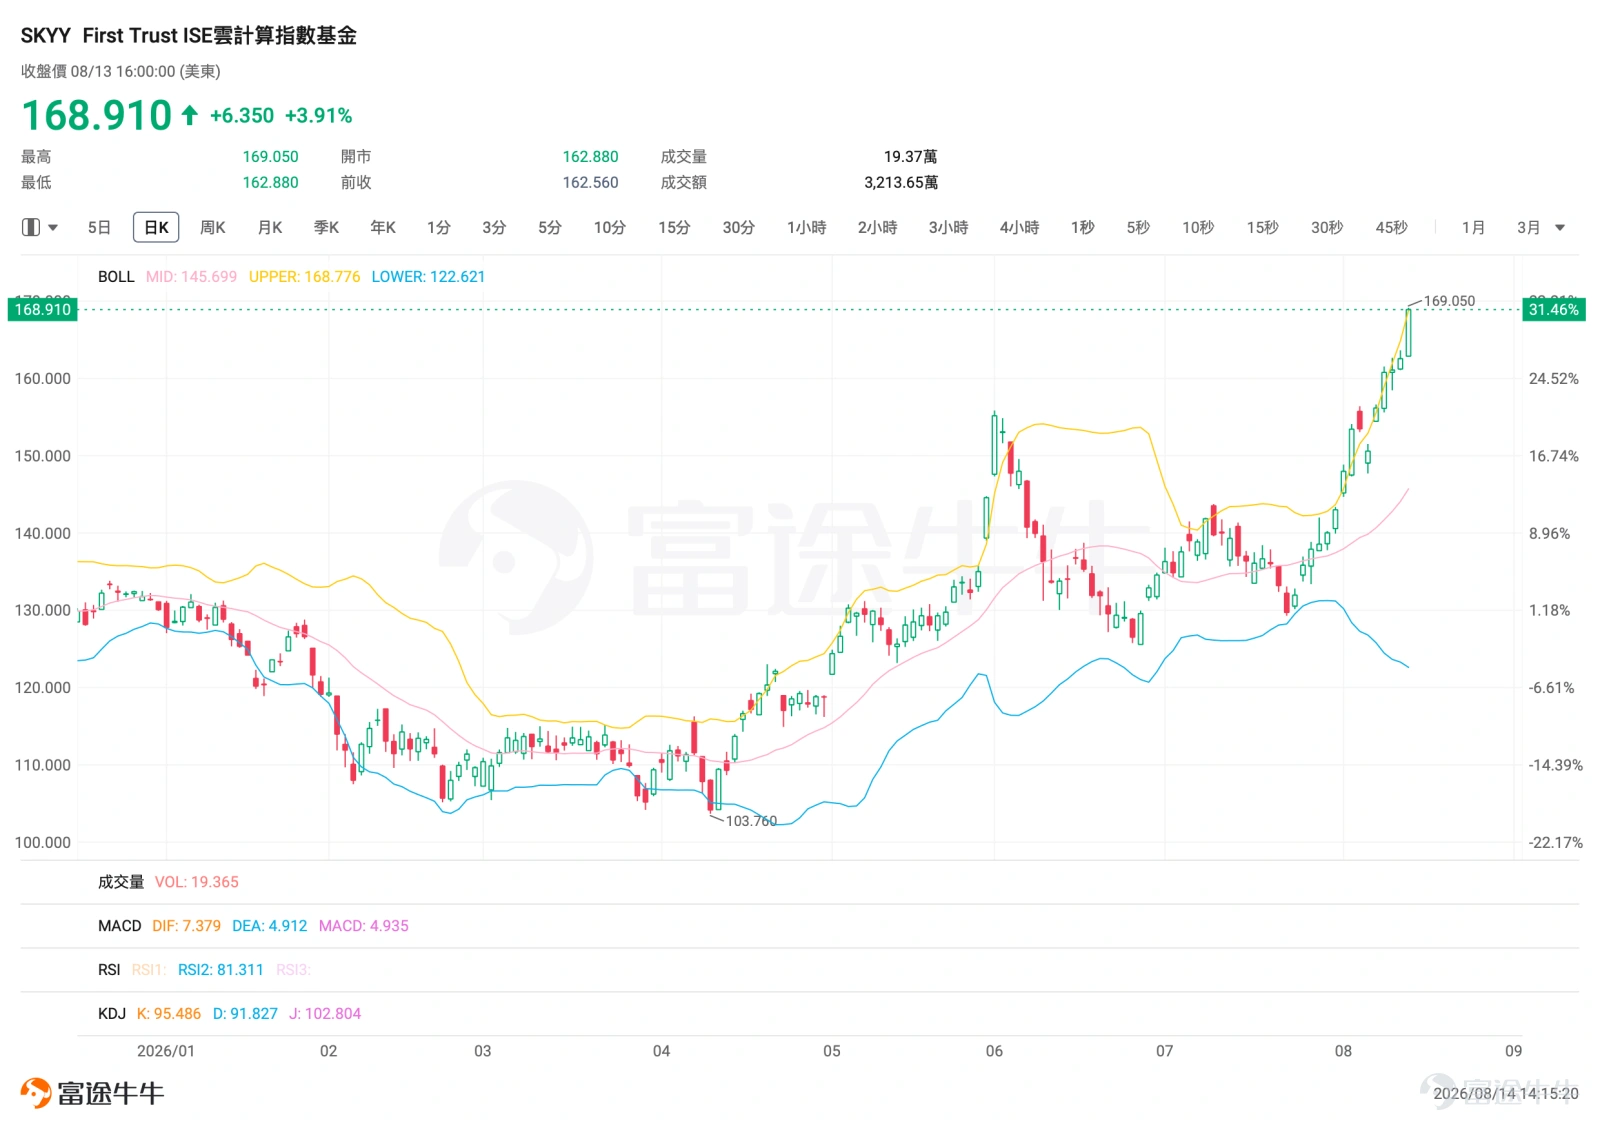This screenshot has width=1600, height=1128.
Task: Open the MACD indicator panel
Action: click(x=120, y=926)
